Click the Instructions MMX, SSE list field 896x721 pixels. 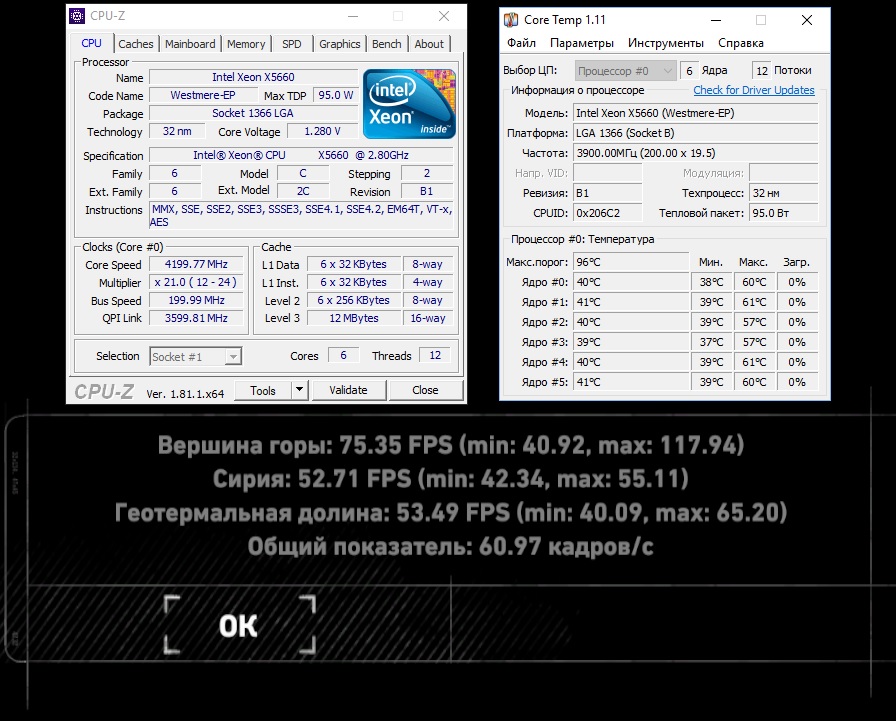coord(301,216)
